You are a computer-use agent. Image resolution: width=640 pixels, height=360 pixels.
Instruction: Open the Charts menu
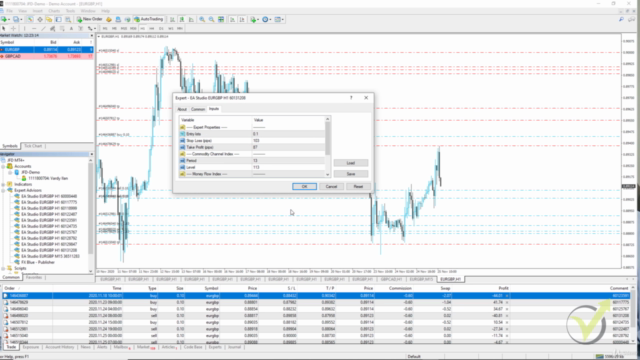pos(54,11)
